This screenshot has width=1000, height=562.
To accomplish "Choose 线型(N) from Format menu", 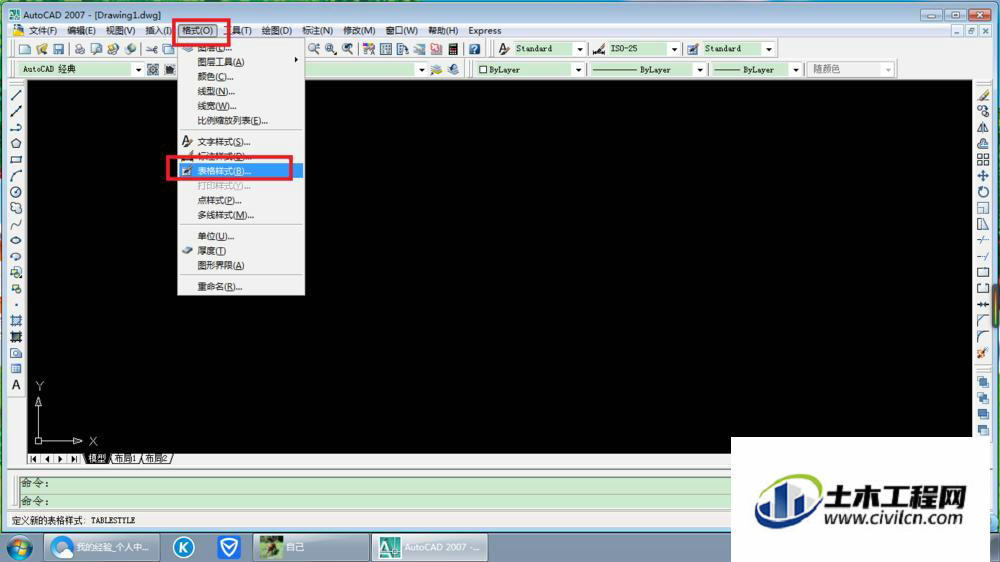I will [240, 91].
